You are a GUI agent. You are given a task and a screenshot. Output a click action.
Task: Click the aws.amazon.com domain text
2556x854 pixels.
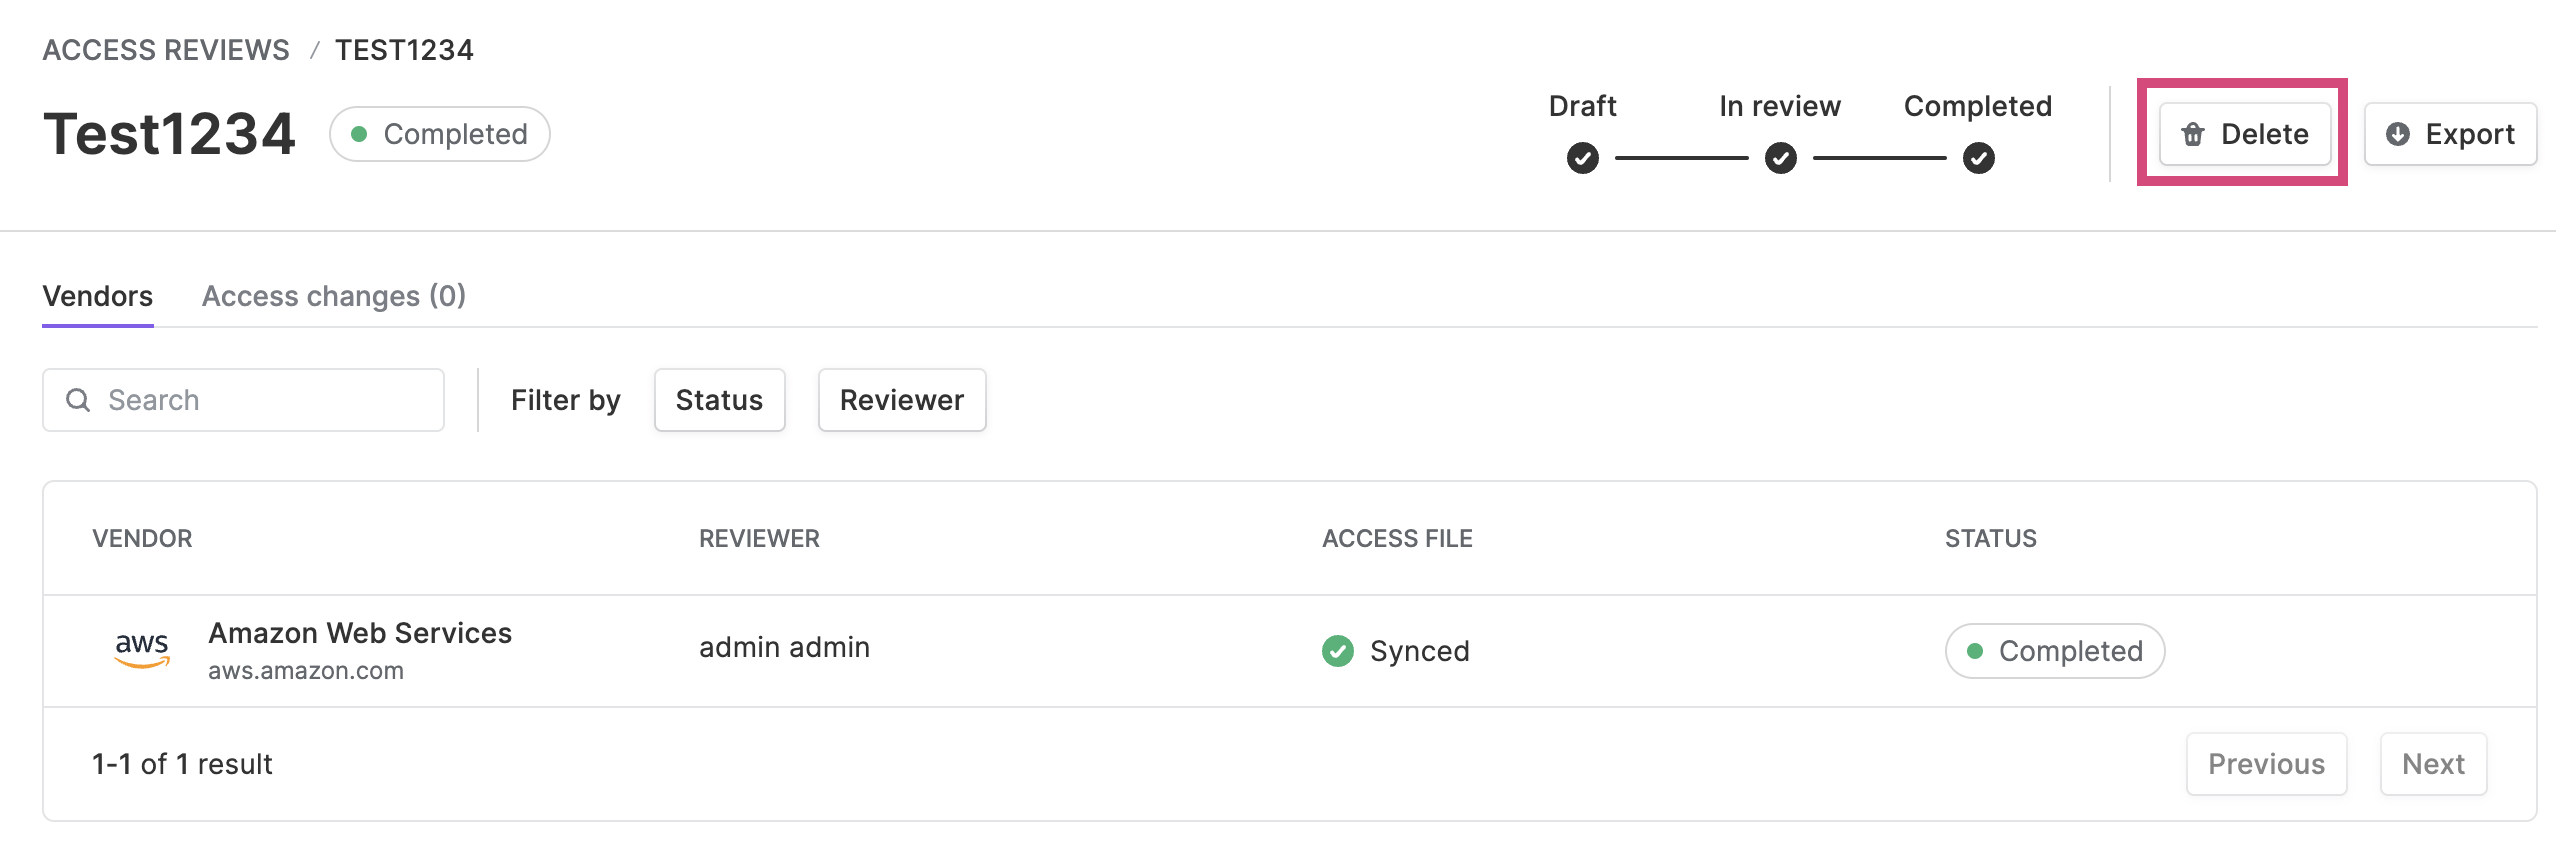click(x=306, y=671)
